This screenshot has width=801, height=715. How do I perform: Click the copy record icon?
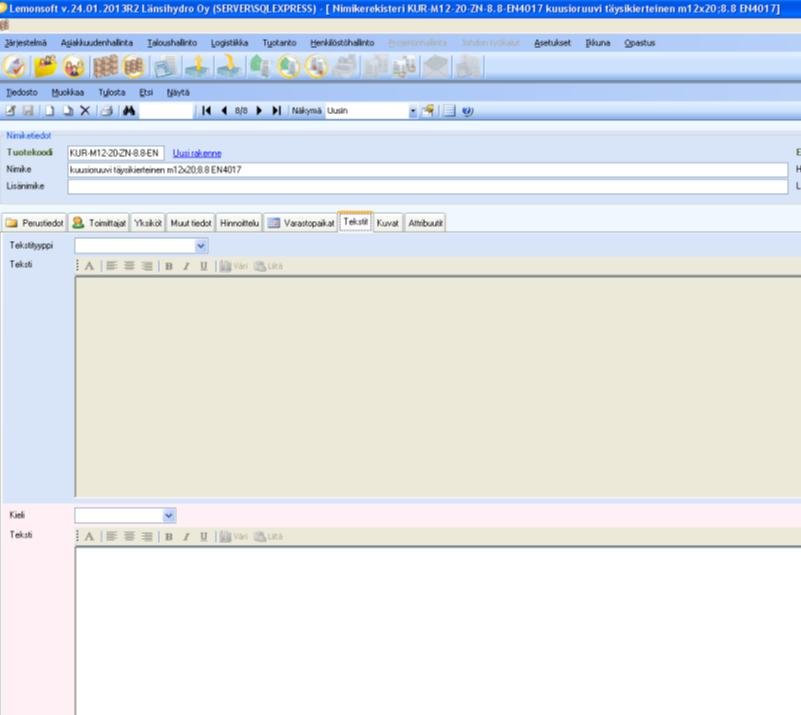(68, 111)
